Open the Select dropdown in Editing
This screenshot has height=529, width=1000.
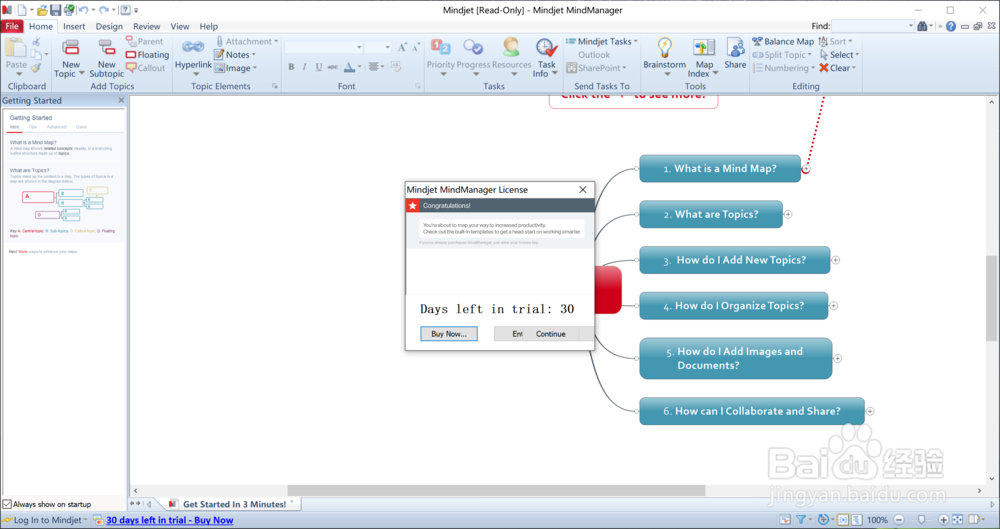(x=857, y=55)
